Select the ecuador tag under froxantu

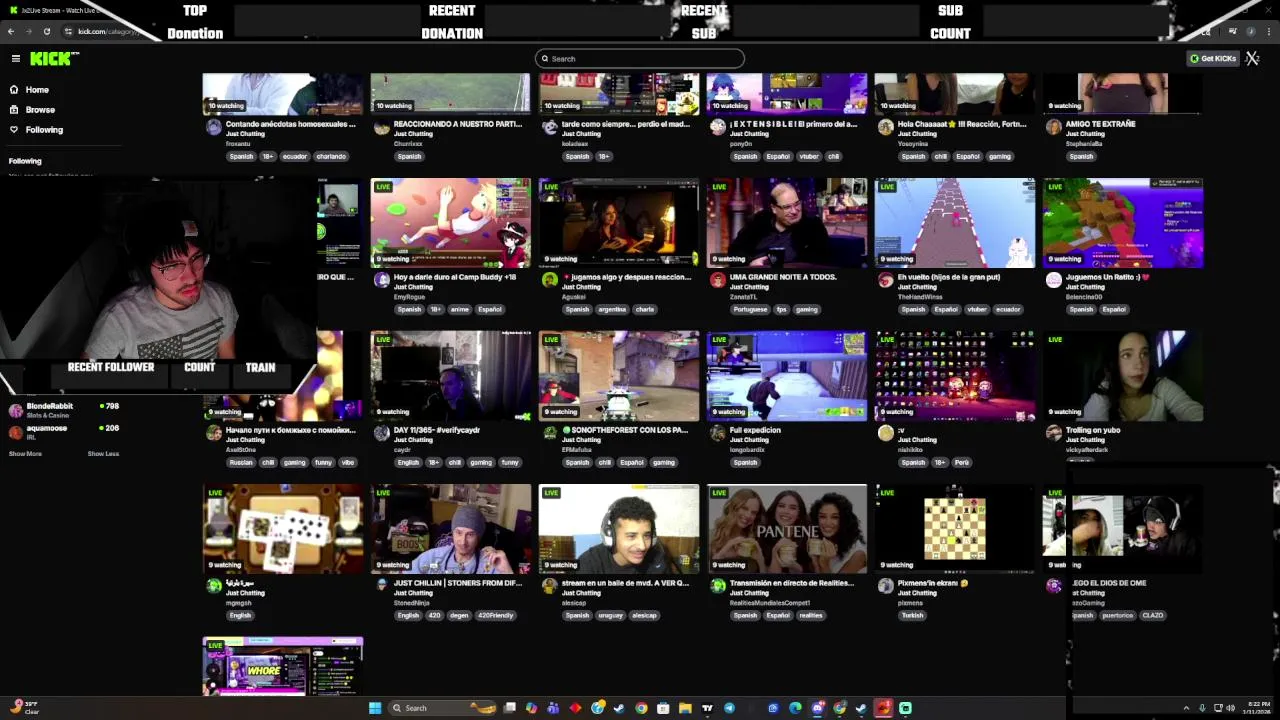click(295, 157)
